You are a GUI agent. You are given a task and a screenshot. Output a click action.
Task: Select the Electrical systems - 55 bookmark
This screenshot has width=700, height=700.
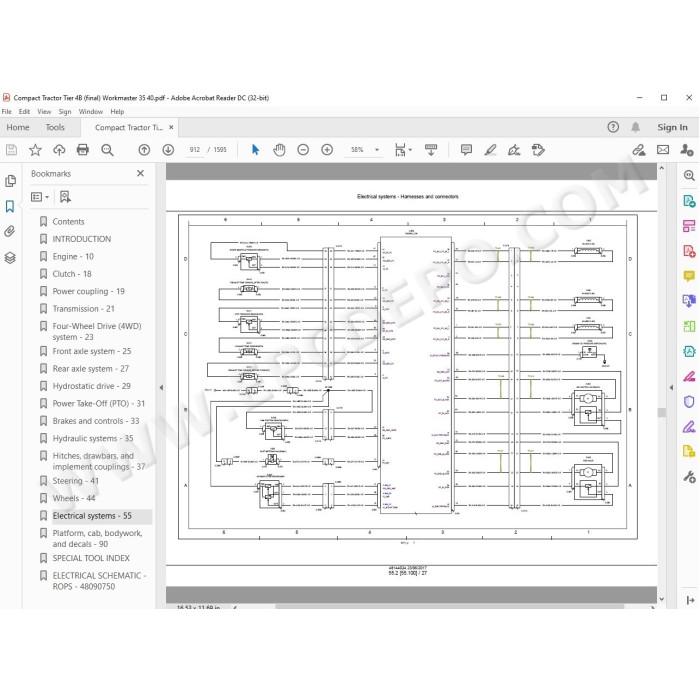pos(92,516)
